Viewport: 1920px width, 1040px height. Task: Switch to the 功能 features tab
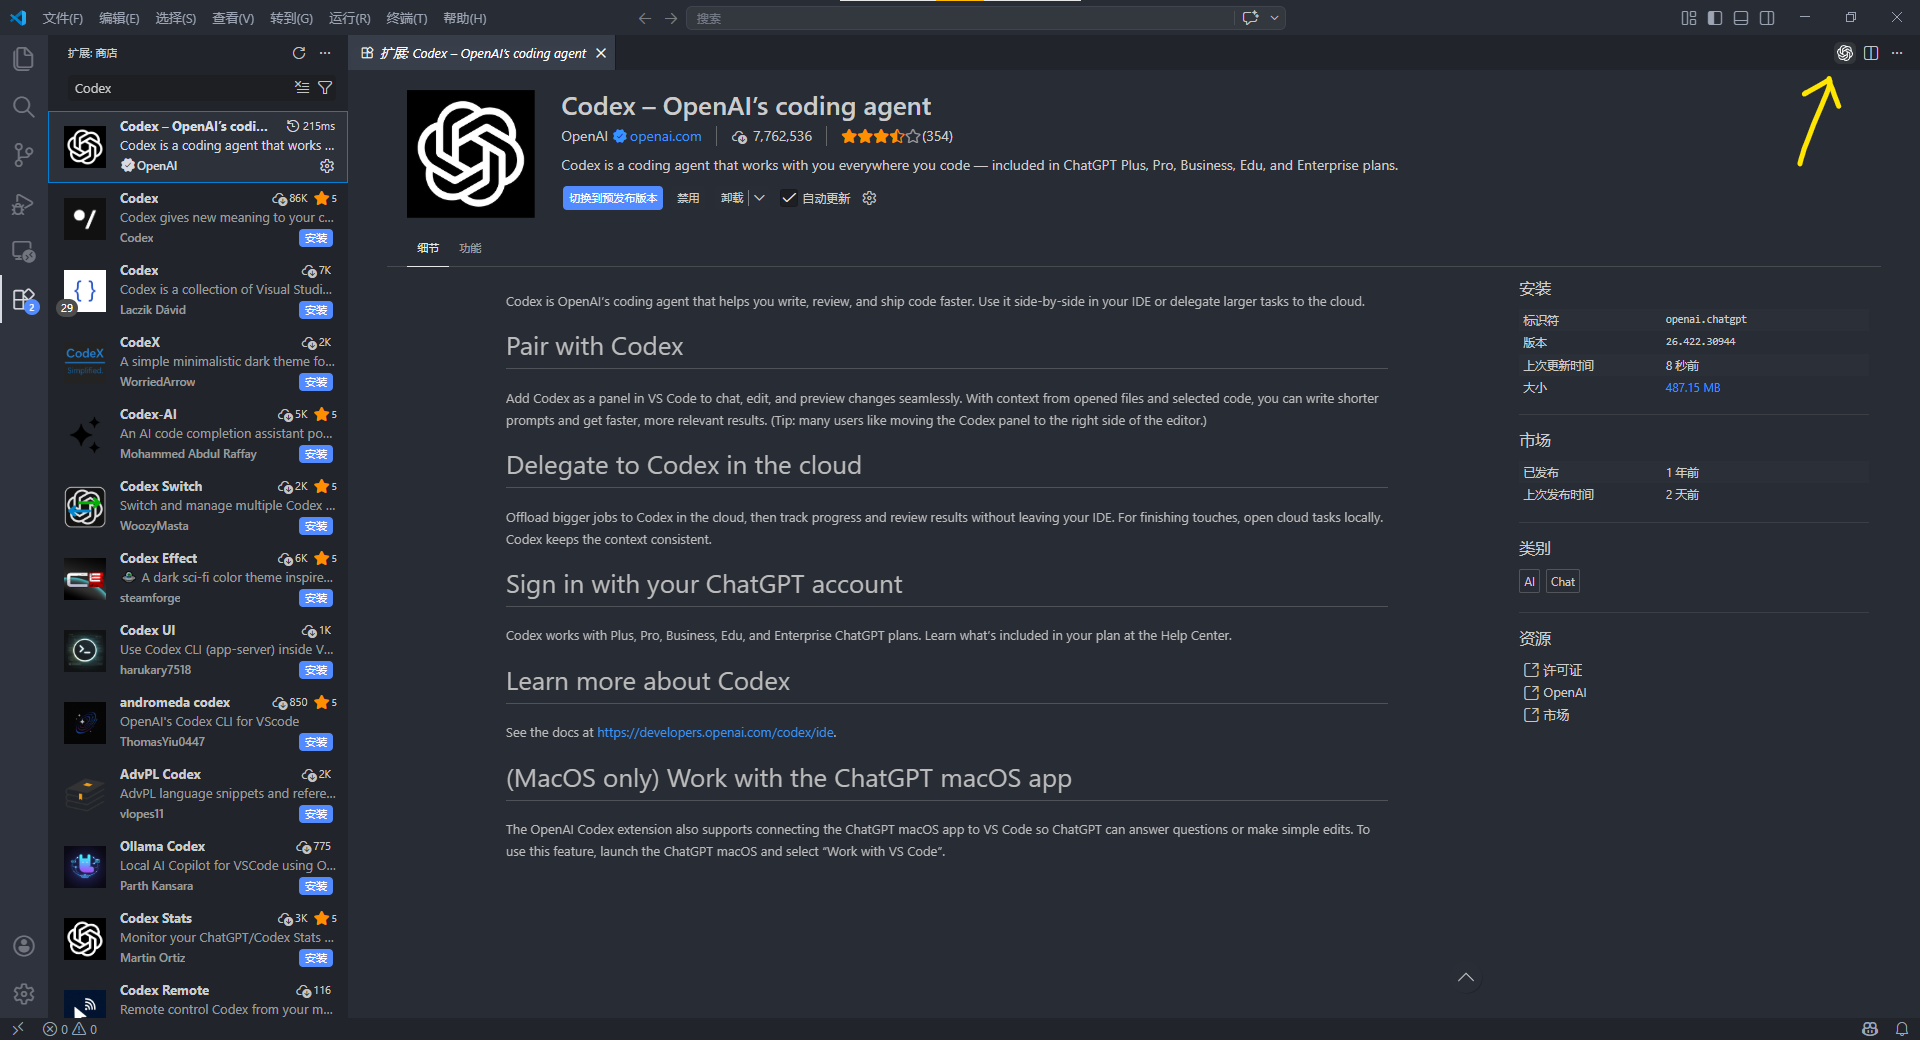(470, 248)
